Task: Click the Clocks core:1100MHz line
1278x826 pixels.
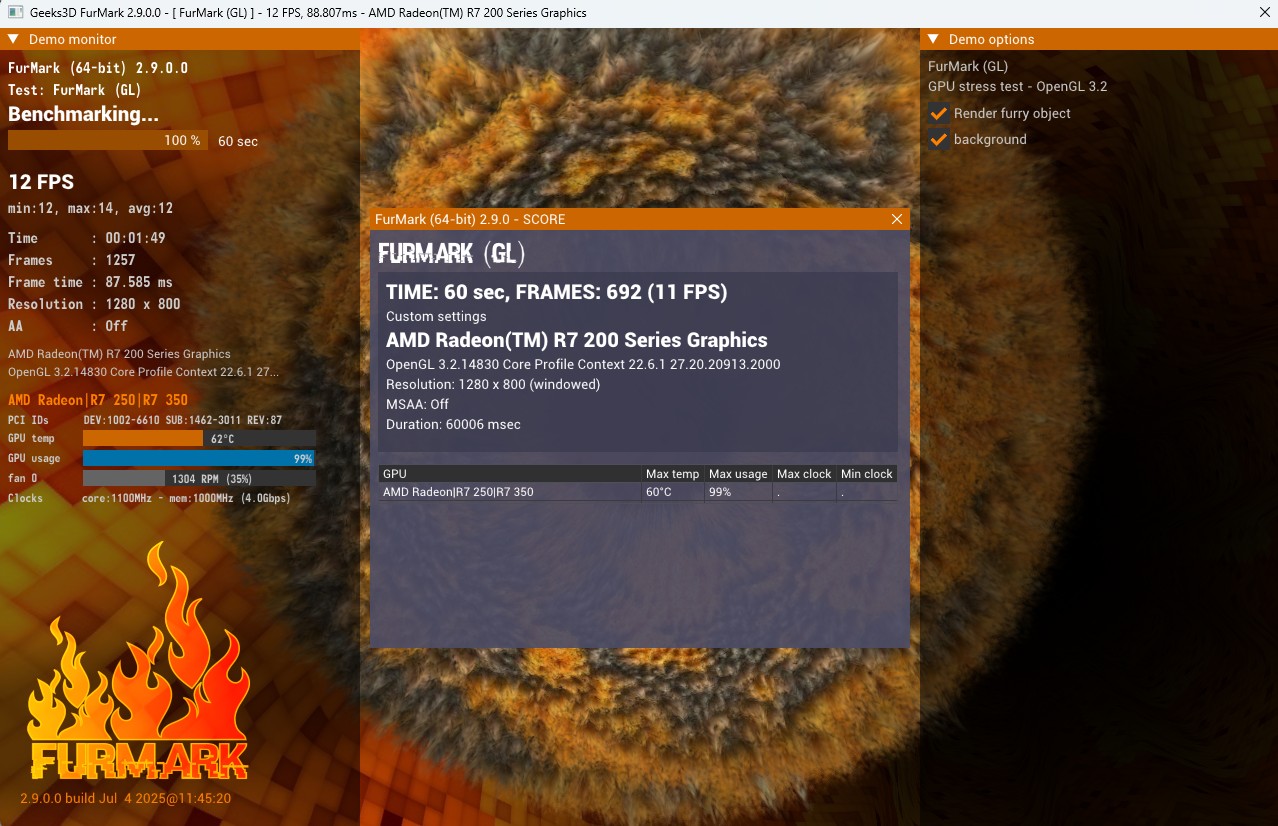Action: [x=149, y=498]
